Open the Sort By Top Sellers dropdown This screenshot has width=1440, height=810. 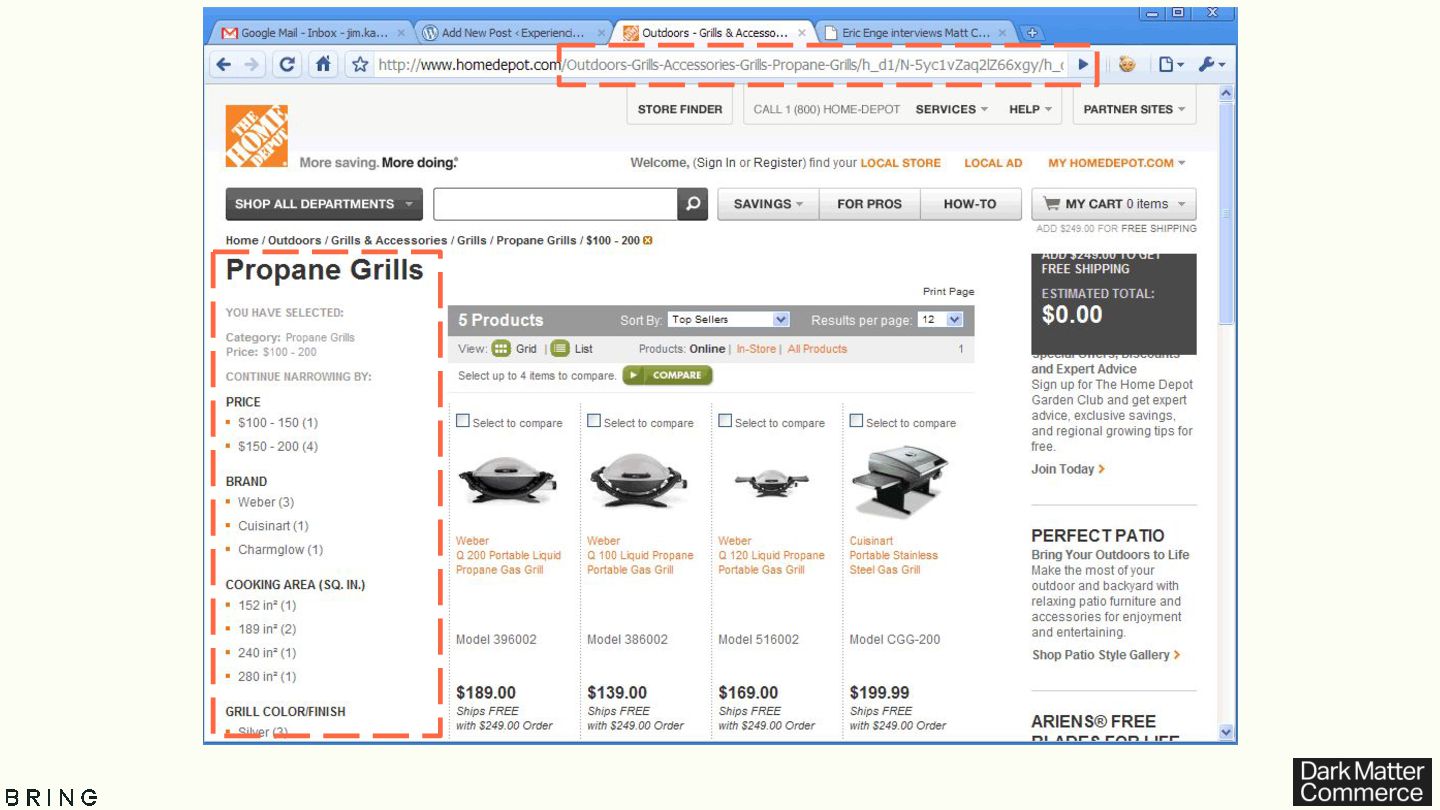pos(729,320)
